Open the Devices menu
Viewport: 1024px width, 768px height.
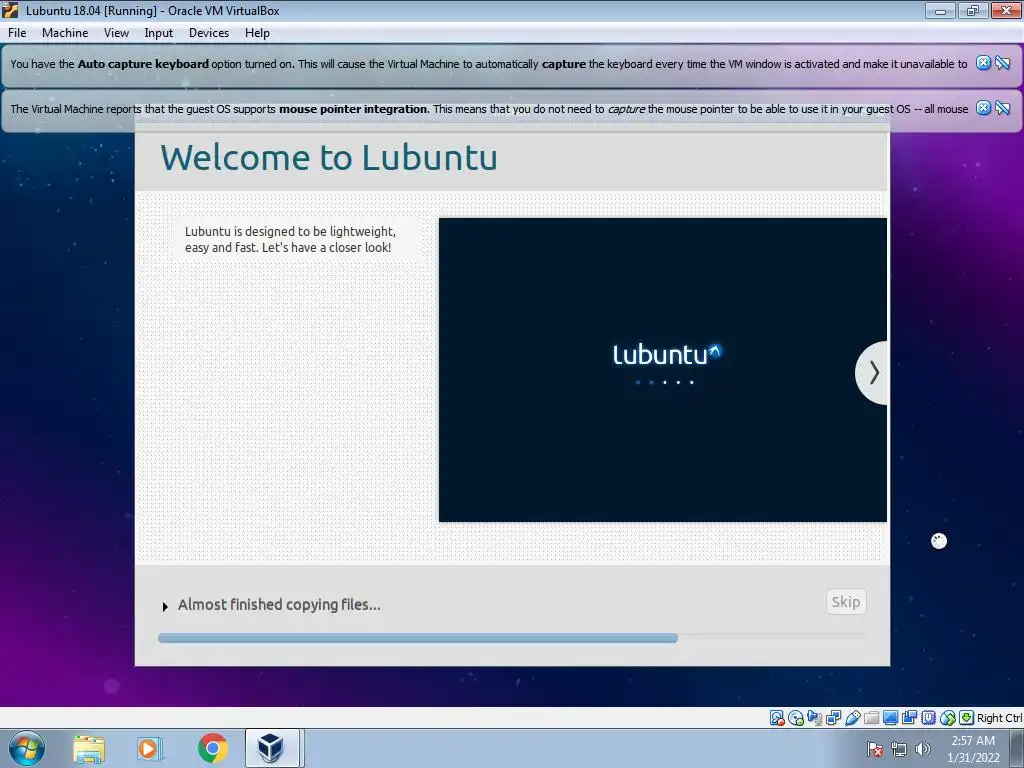[x=209, y=33]
